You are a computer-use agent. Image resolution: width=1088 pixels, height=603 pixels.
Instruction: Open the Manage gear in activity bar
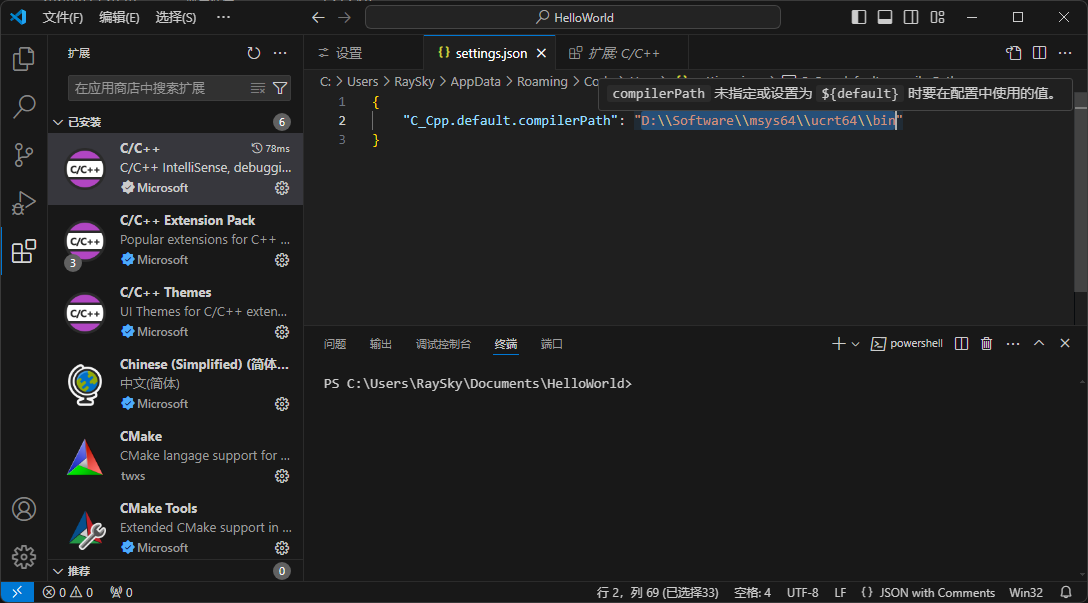coord(24,557)
